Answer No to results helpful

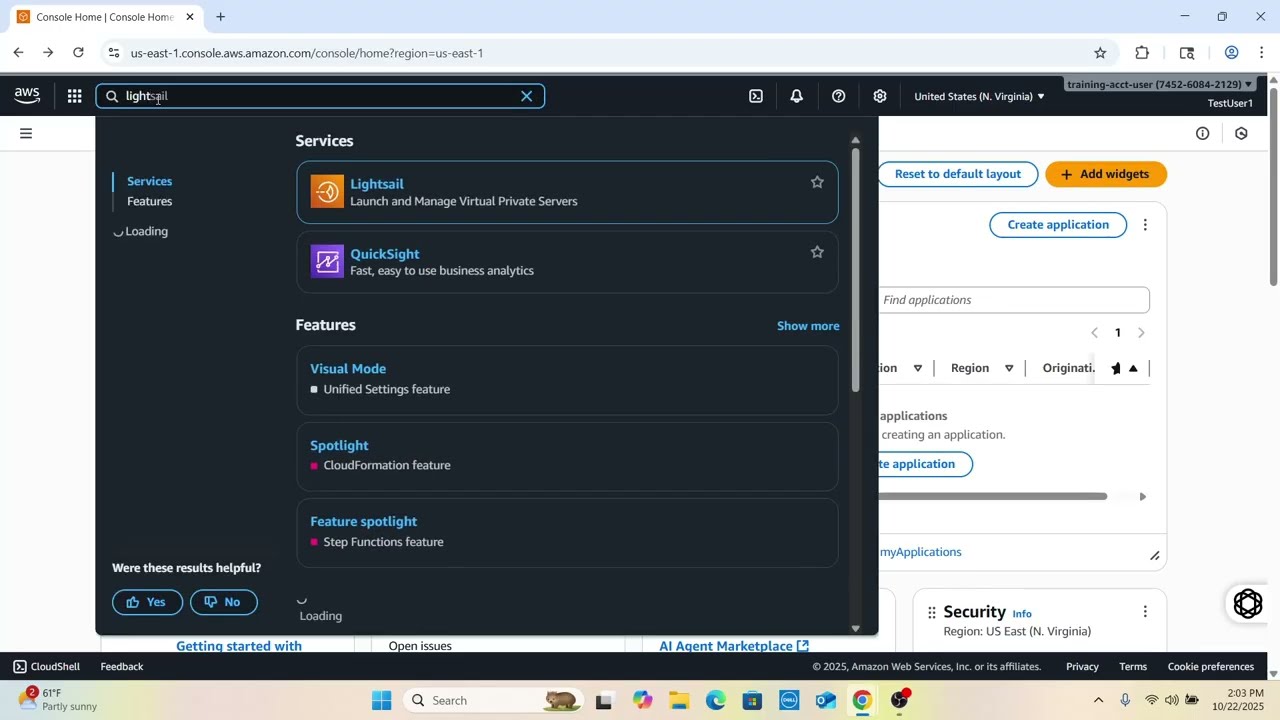[x=223, y=602]
